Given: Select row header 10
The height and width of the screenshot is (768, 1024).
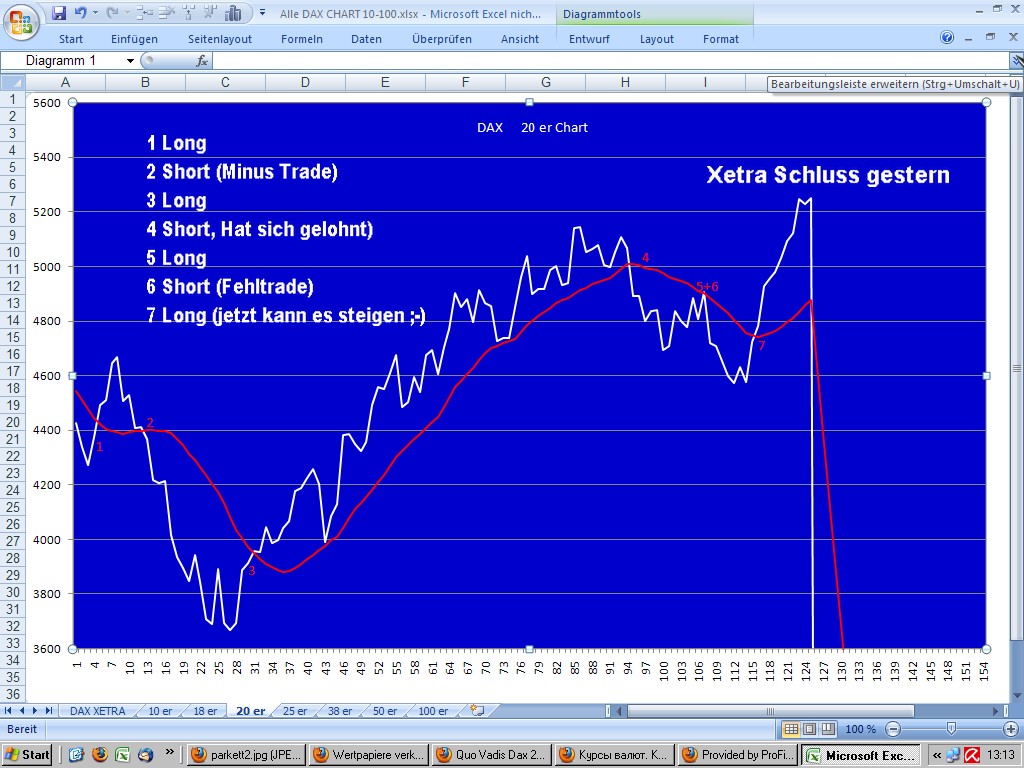Looking at the screenshot, I should 12,252.
